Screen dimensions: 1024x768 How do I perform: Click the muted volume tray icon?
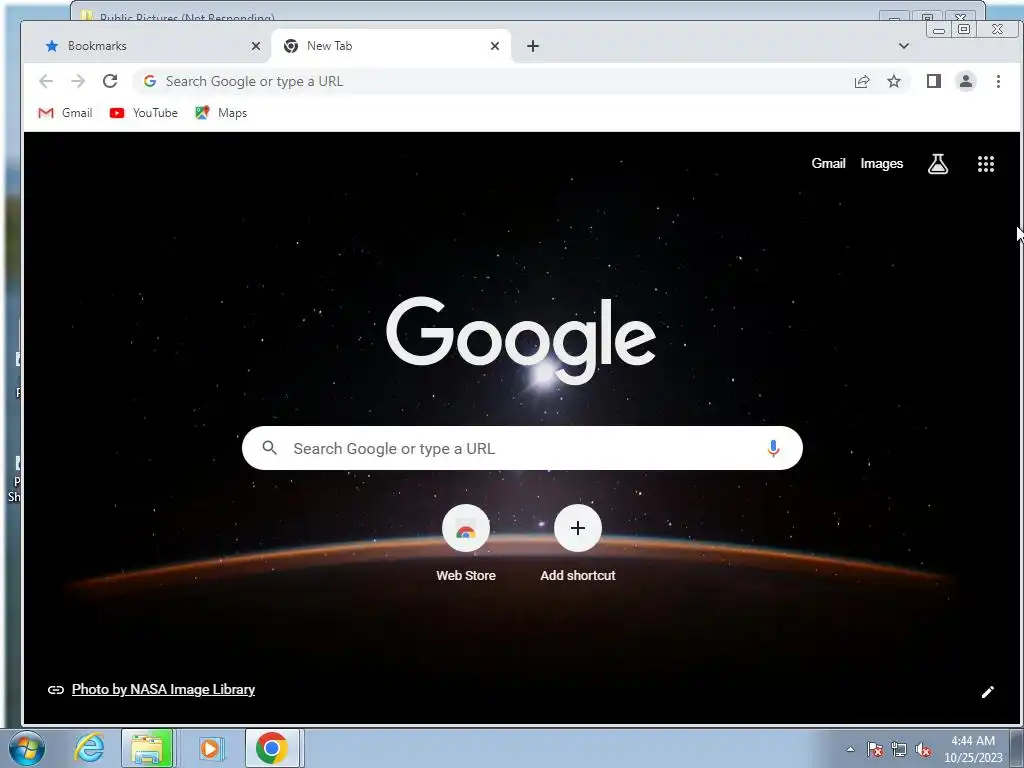click(x=923, y=749)
